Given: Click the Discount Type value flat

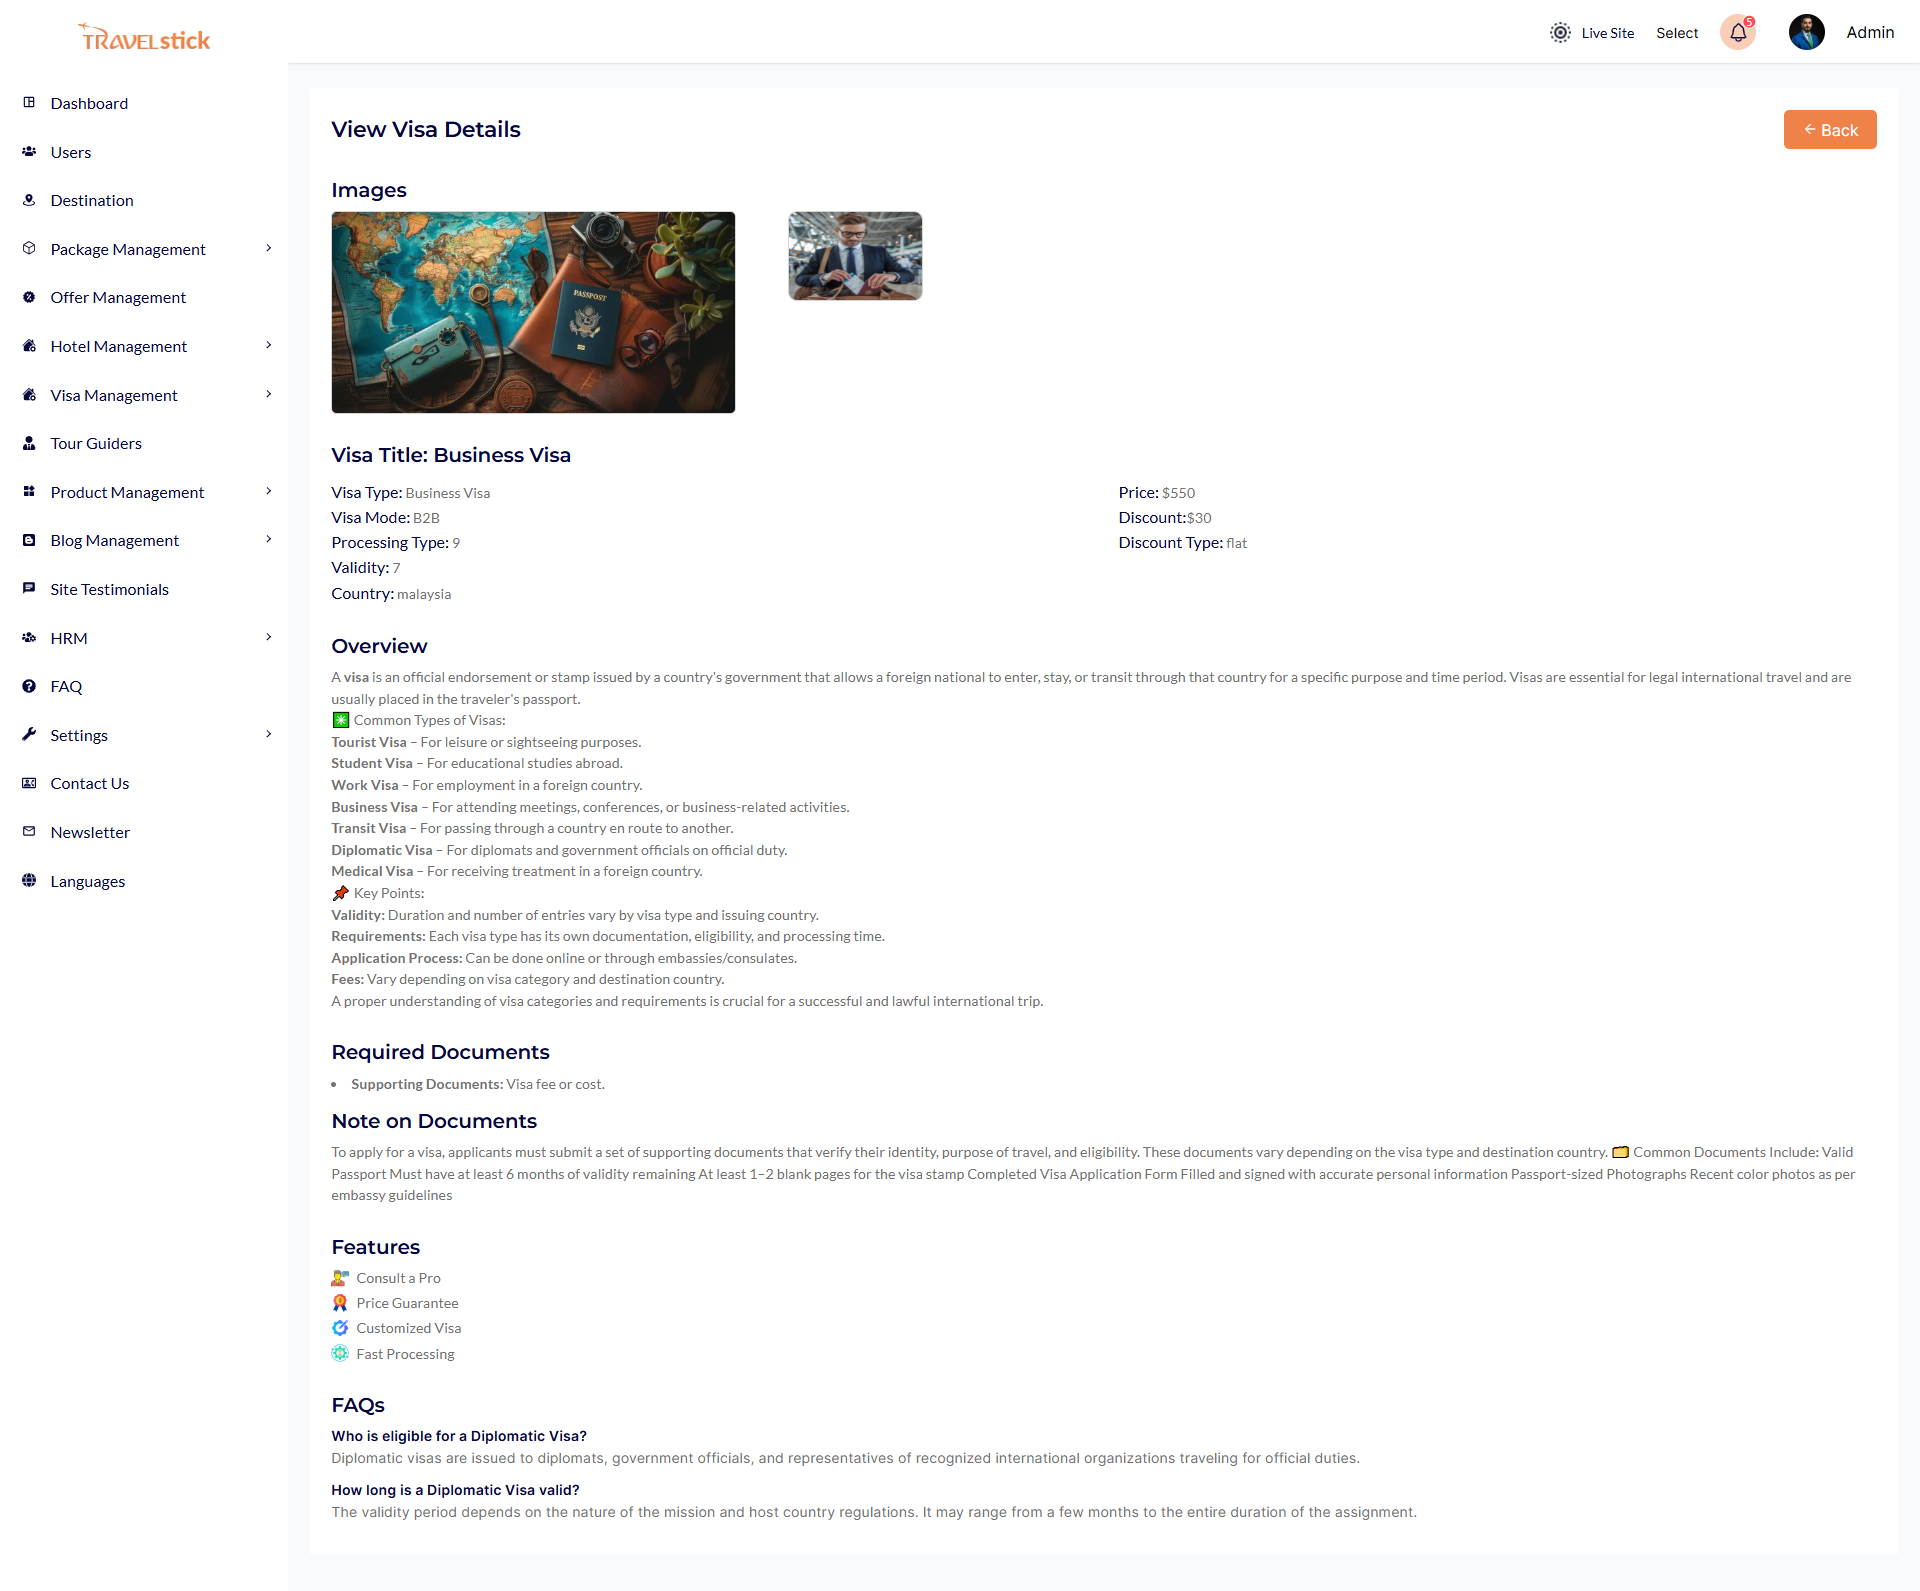Looking at the screenshot, I should coord(1237,543).
